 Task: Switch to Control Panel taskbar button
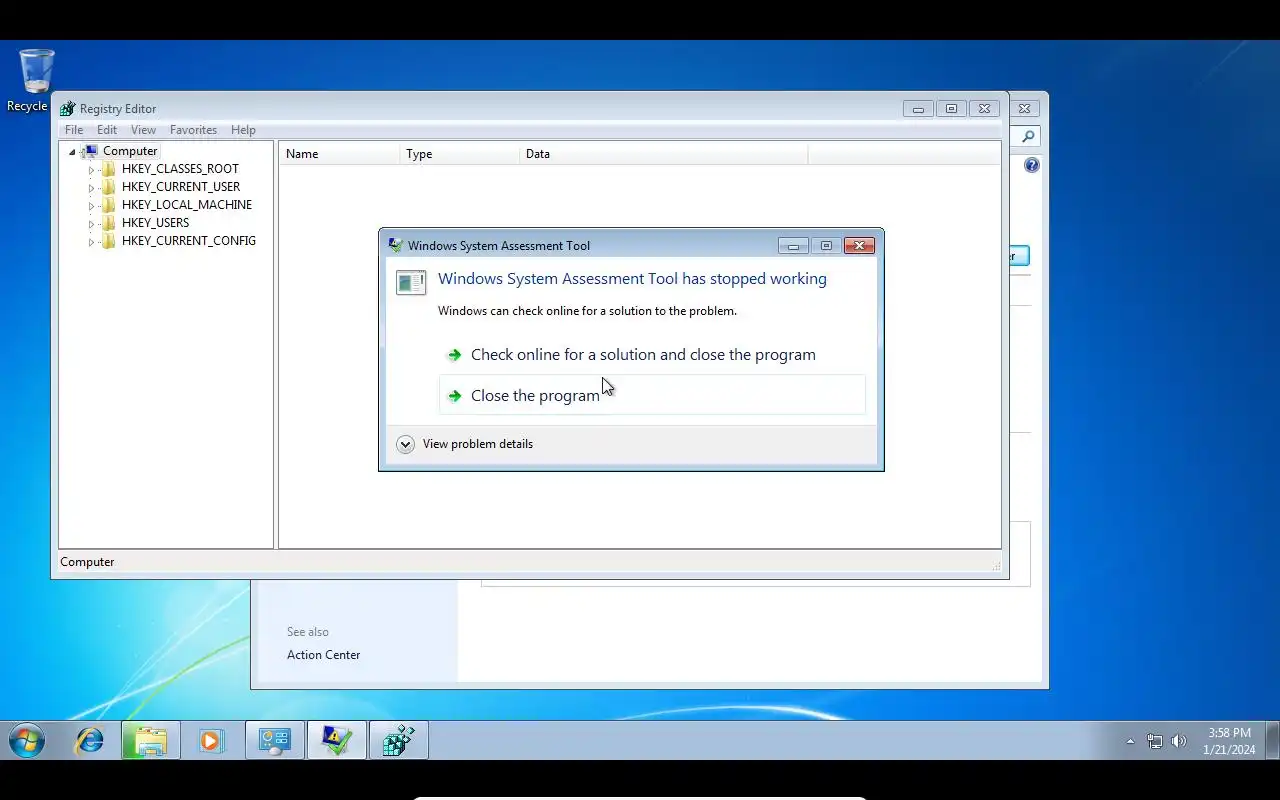274,741
